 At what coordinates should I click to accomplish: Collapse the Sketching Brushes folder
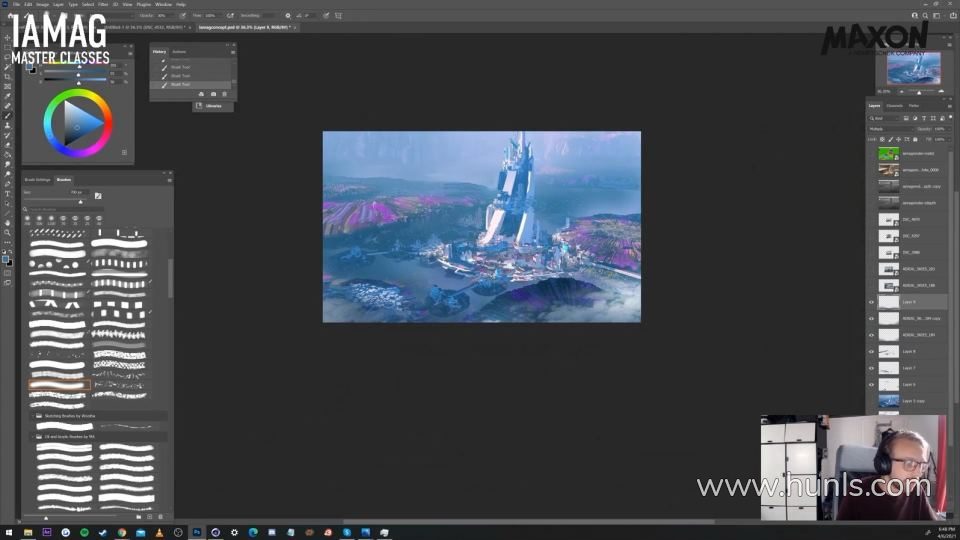point(33,416)
